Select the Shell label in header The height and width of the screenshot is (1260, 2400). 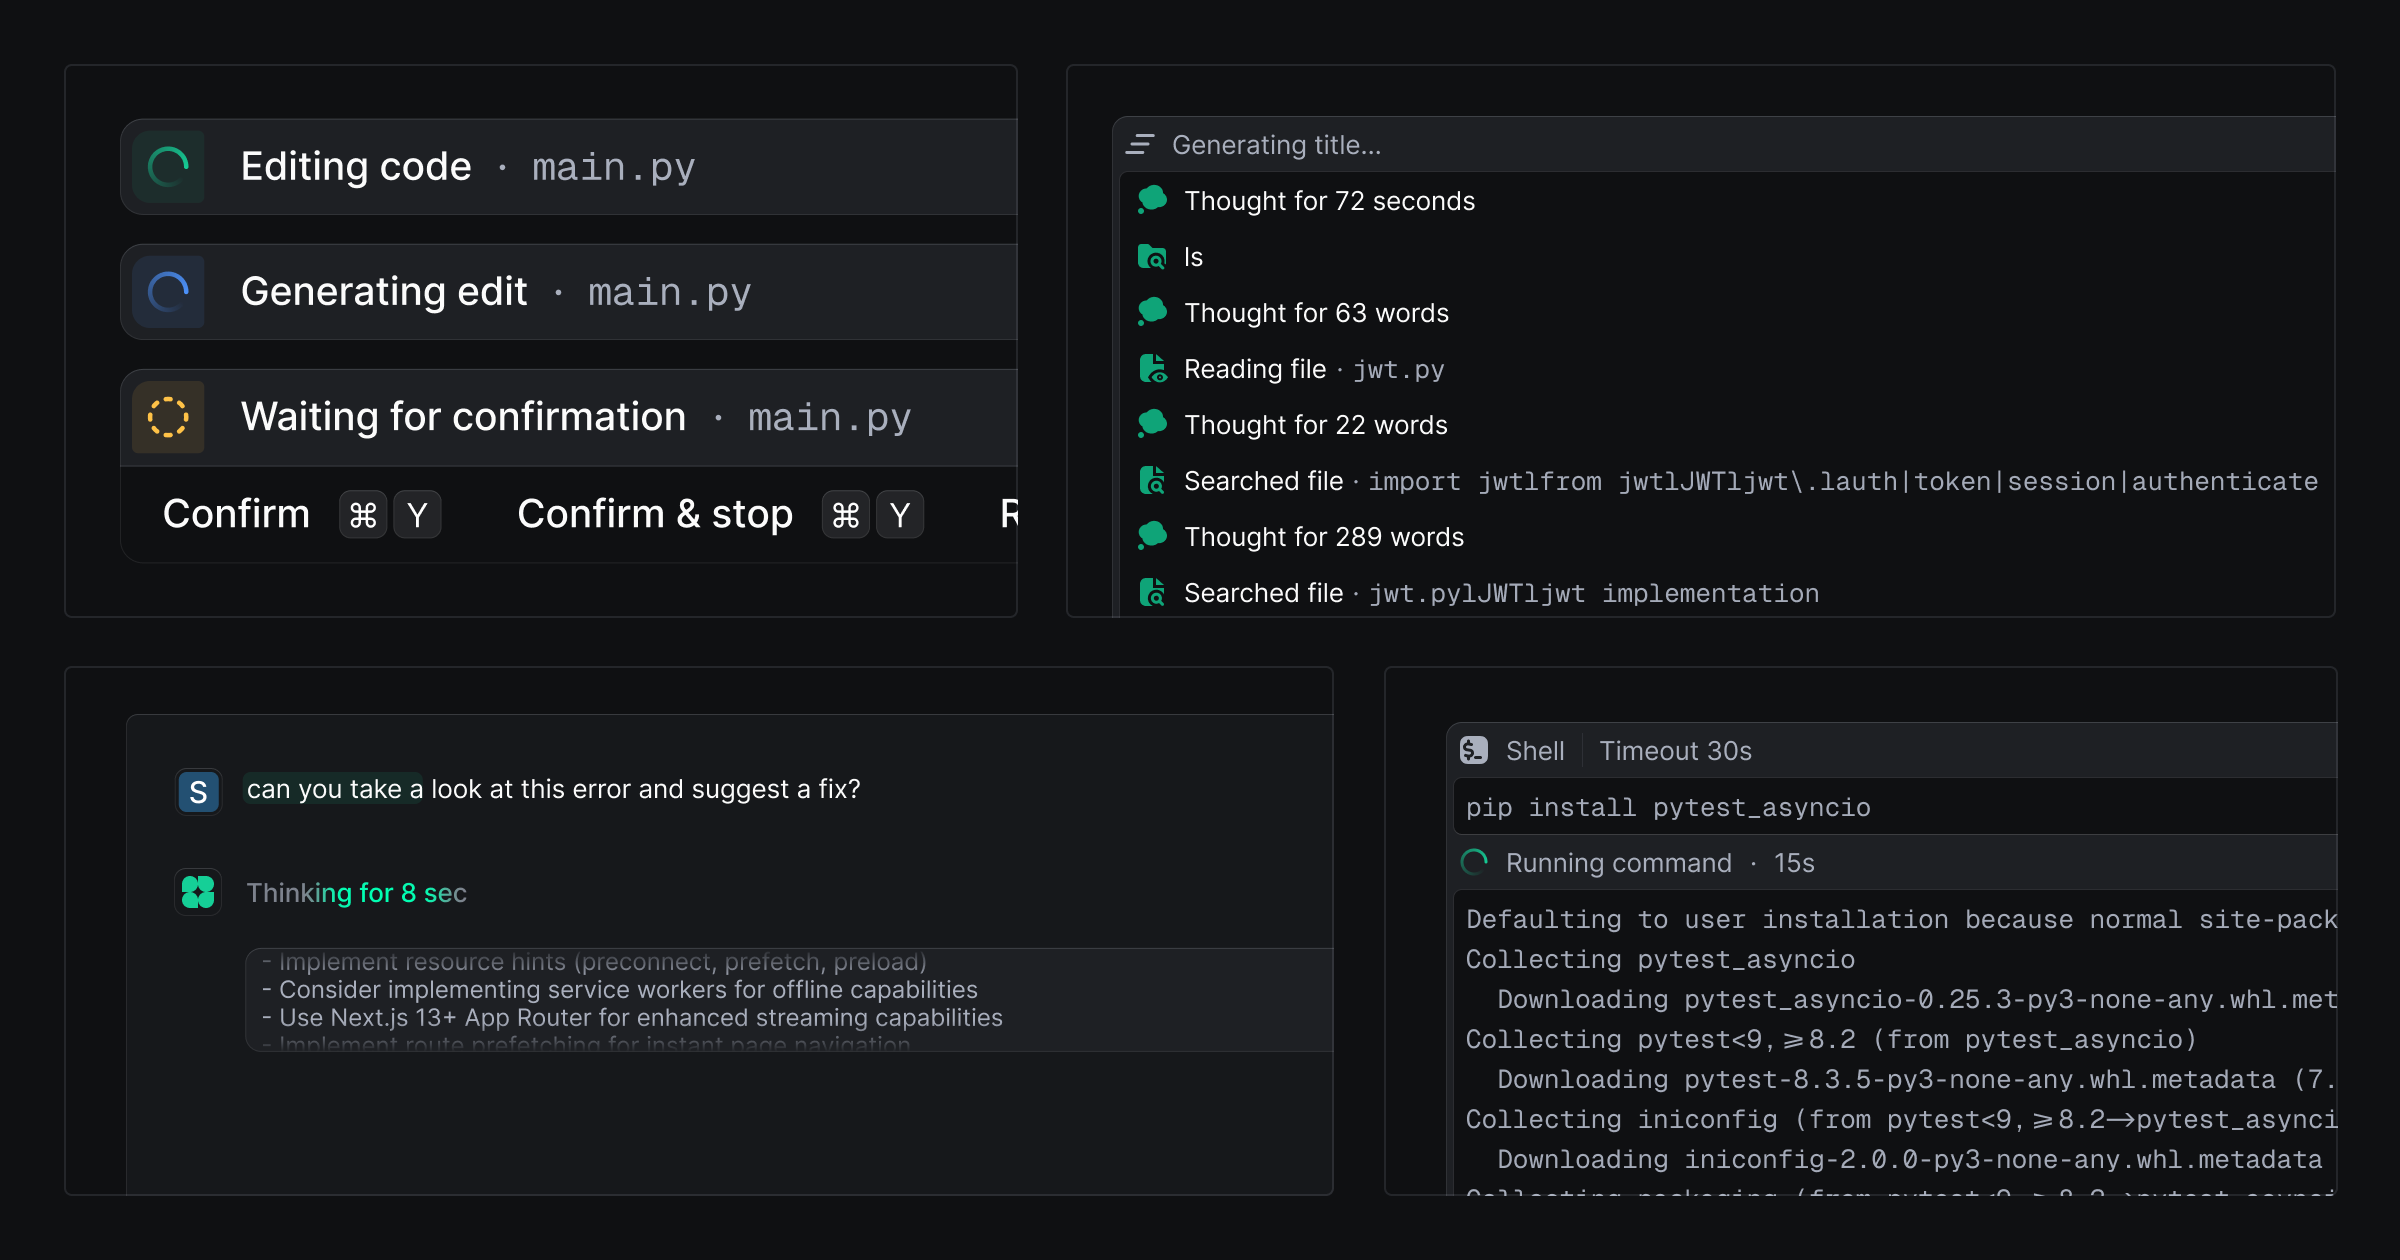tap(1534, 750)
